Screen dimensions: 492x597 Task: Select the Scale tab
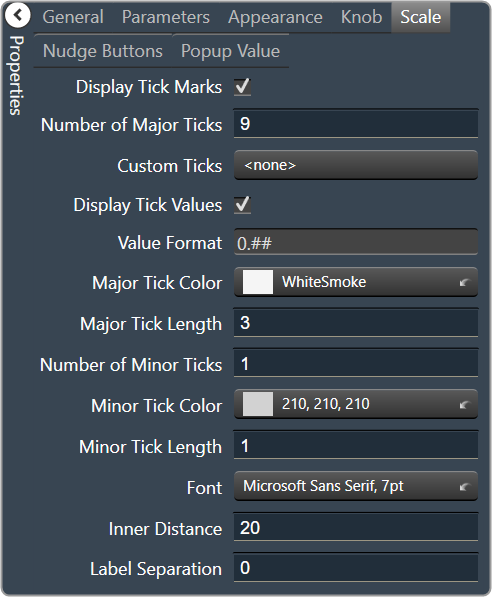pyautogui.click(x=420, y=17)
